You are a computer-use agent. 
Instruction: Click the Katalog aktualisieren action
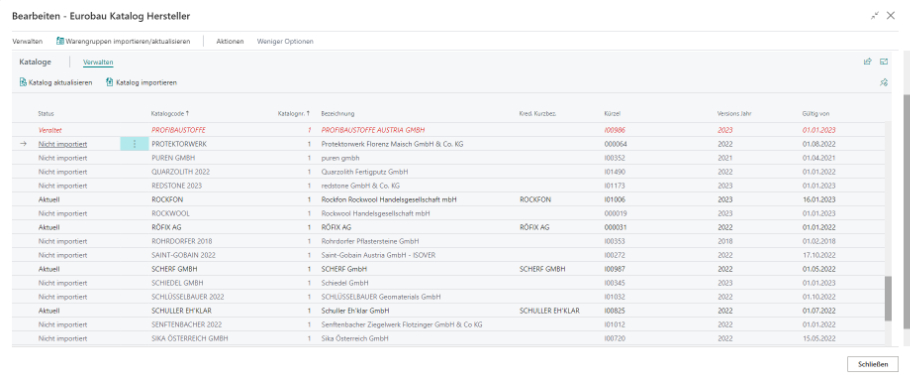56,83
